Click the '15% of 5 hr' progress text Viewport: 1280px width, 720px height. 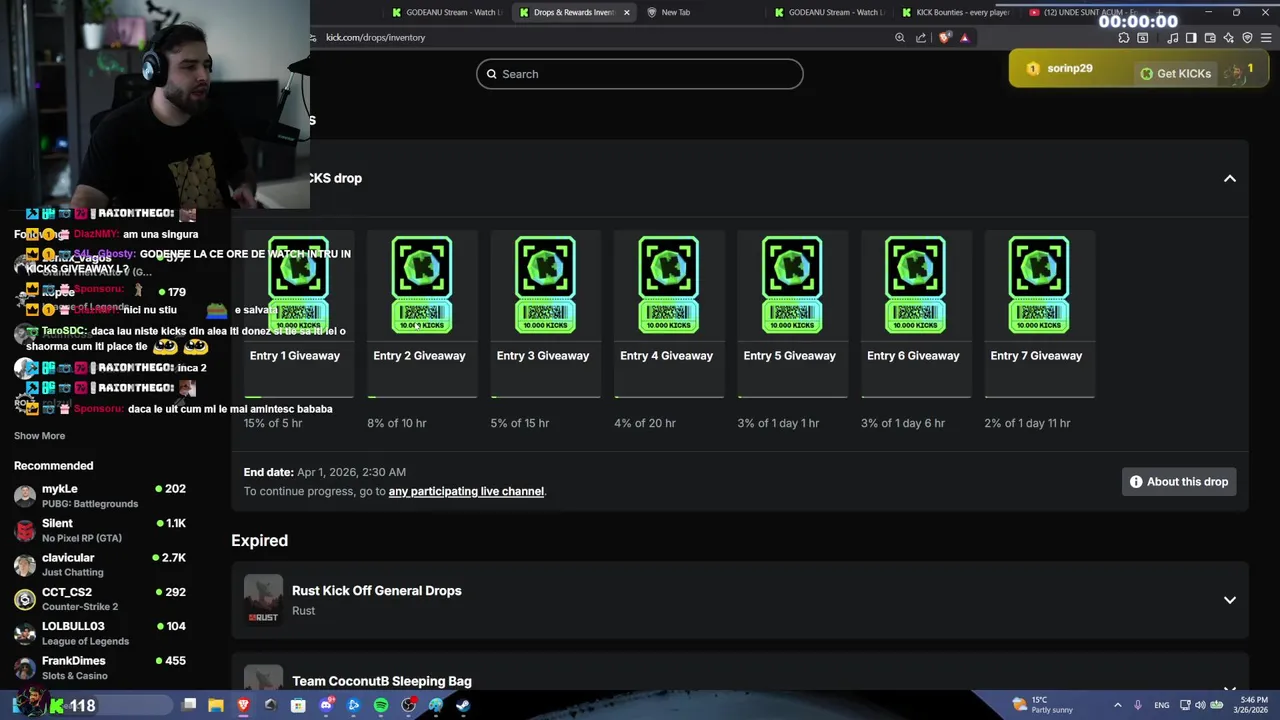pos(273,423)
